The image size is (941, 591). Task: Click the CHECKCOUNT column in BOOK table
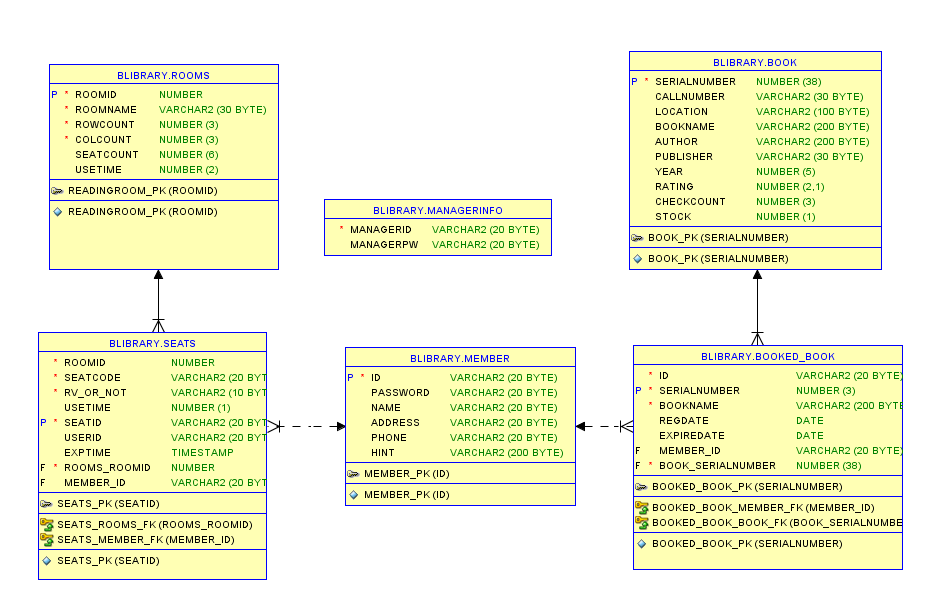tap(690, 202)
